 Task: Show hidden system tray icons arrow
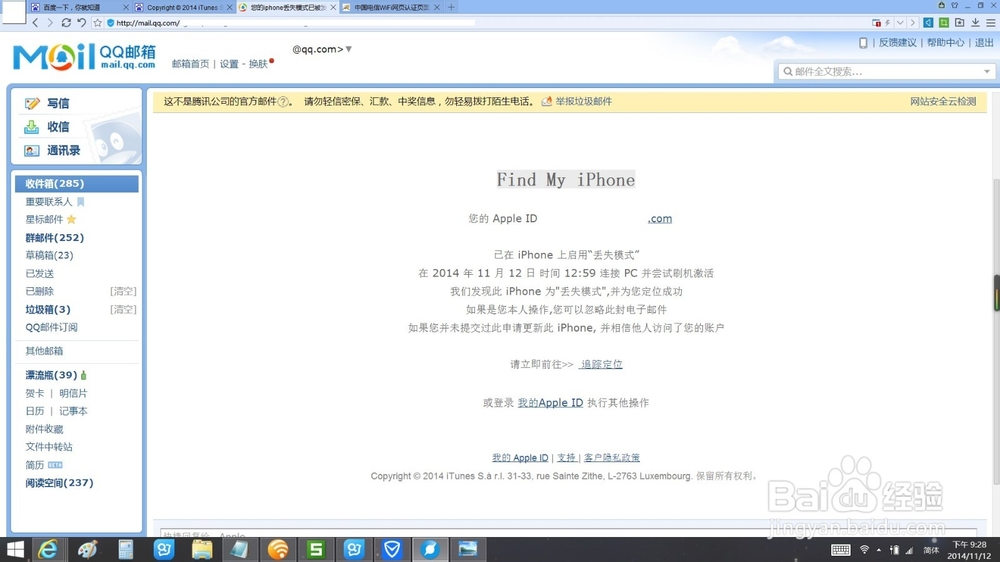click(879, 550)
